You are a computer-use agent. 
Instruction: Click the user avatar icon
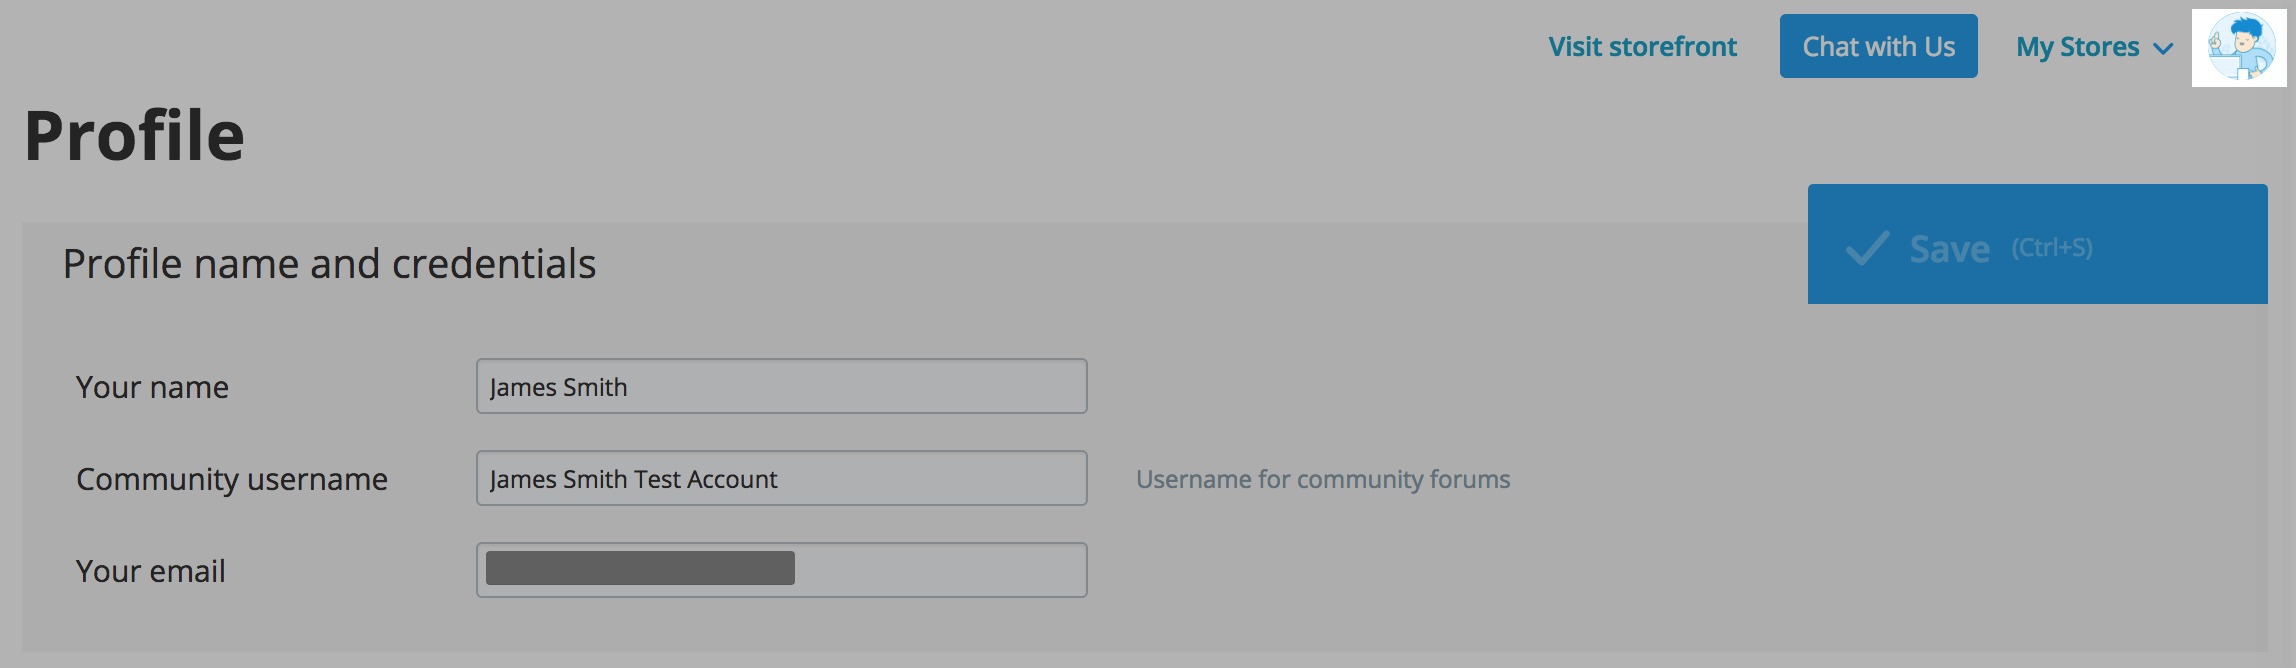click(x=2239, y=47)
